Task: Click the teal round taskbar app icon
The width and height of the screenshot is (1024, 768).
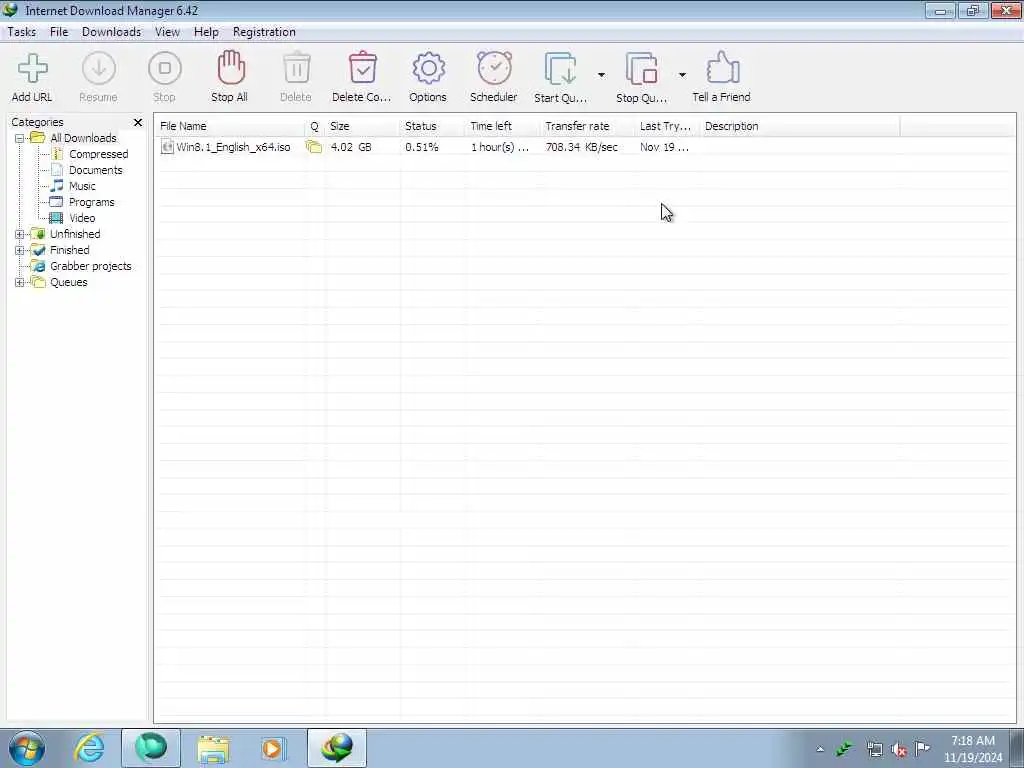Action: (x=151, y=748)
